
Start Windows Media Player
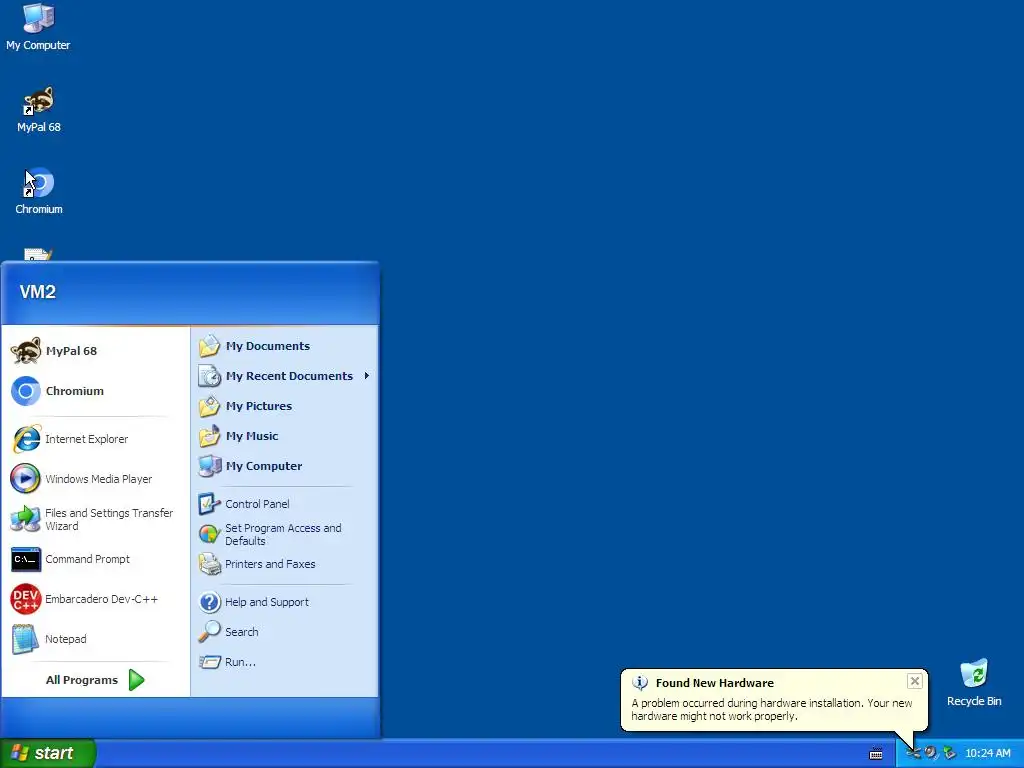(x=95, y=479)
